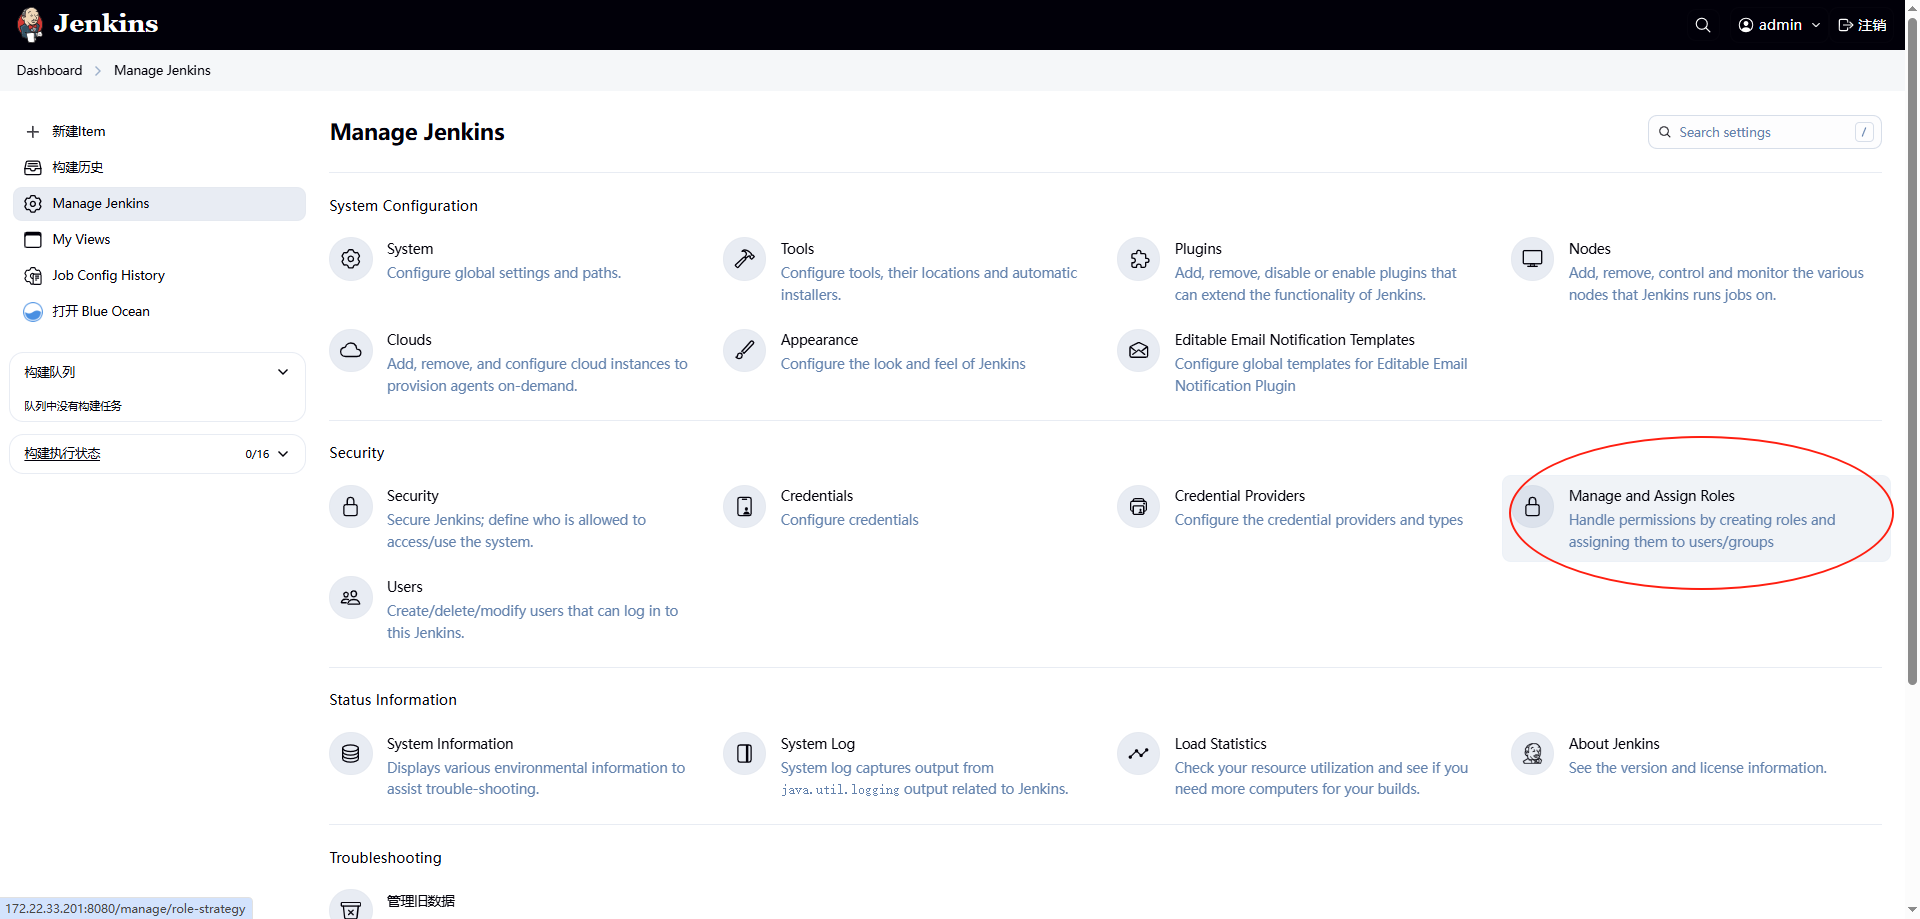Click the Load Statistics graph icon
1920x919 pixels.
1138,755
